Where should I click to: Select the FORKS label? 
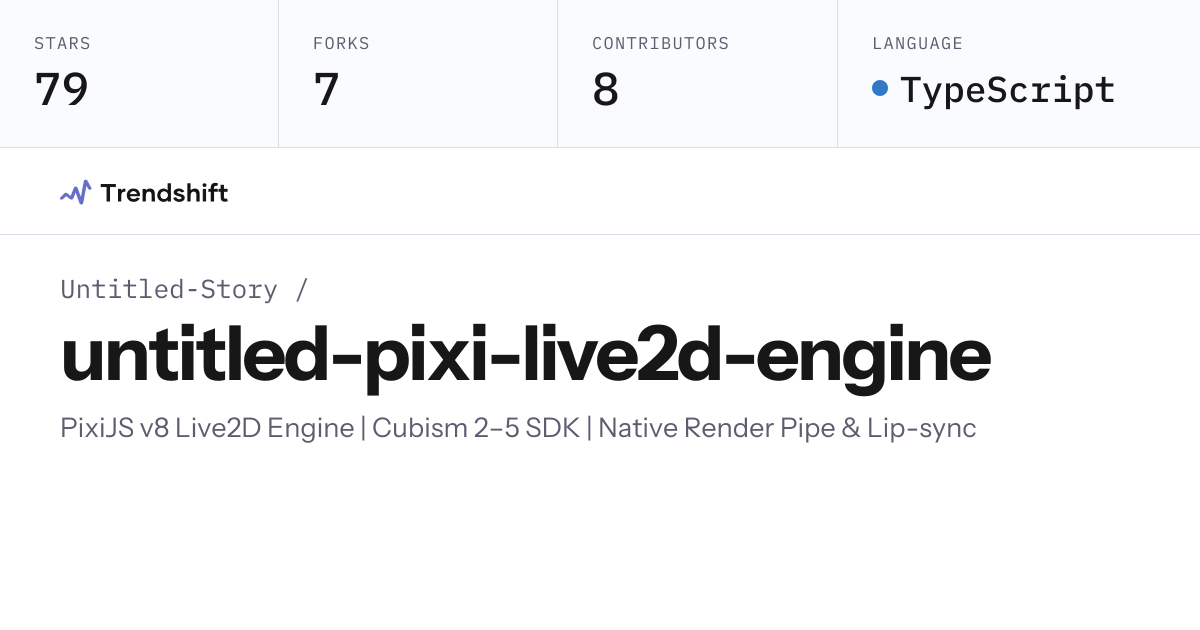pyautogui.click(x=341, y=44)
